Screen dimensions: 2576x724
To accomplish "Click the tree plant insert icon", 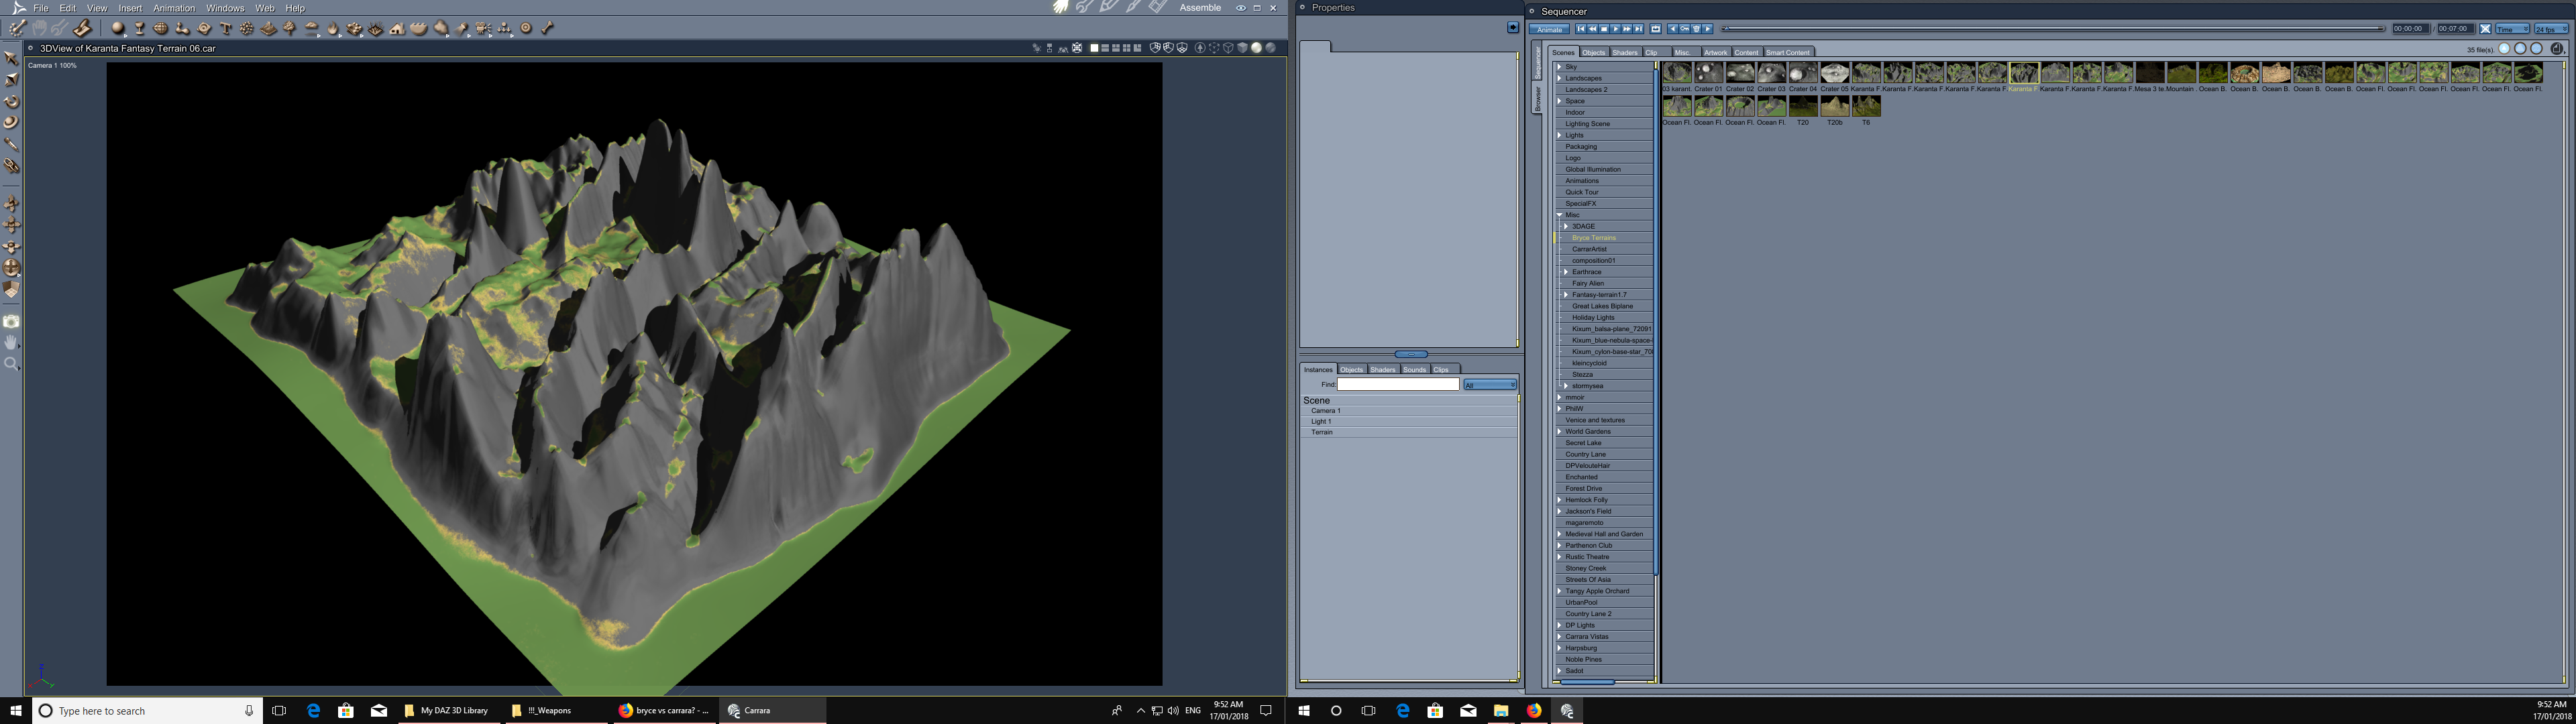I will [290, 28].
